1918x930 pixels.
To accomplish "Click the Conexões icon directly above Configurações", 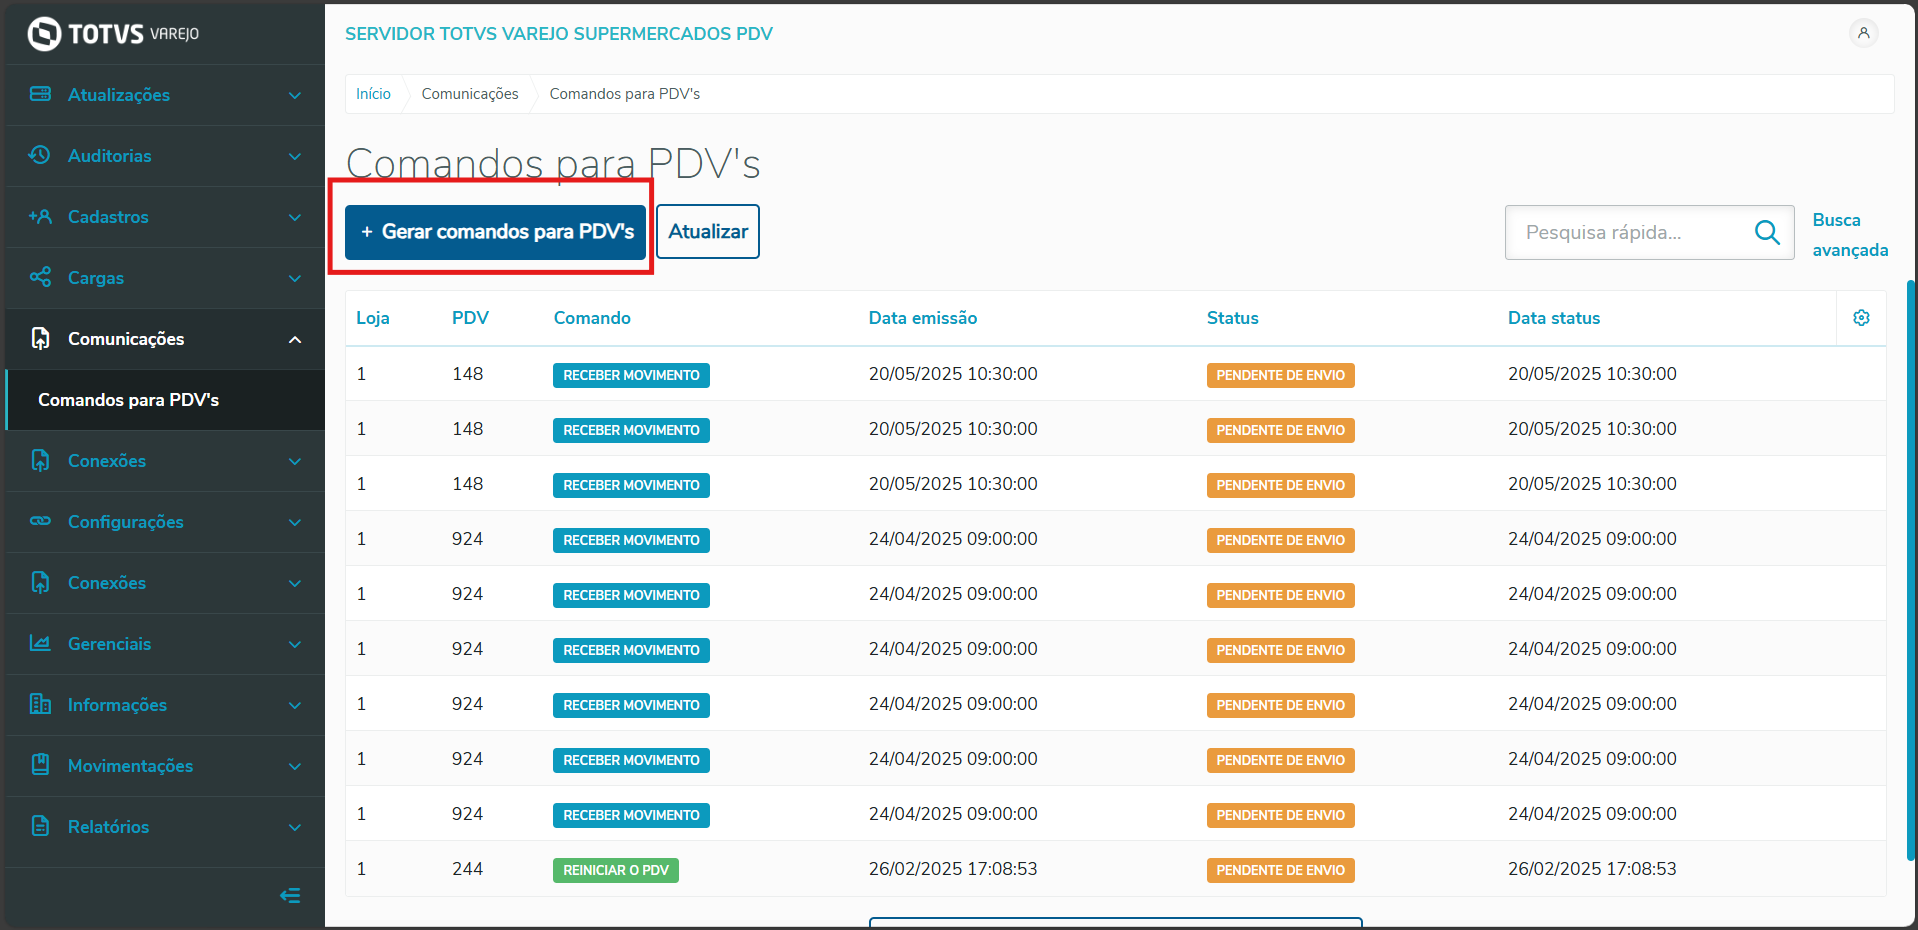I will pos(40,460).
